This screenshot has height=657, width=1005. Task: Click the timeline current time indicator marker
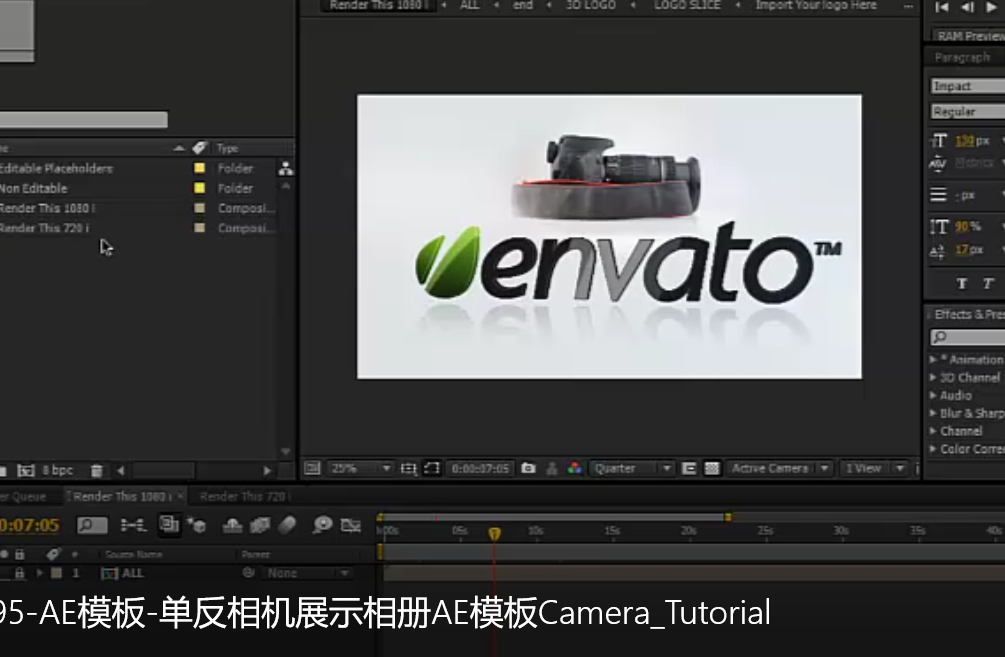(494, 533)
